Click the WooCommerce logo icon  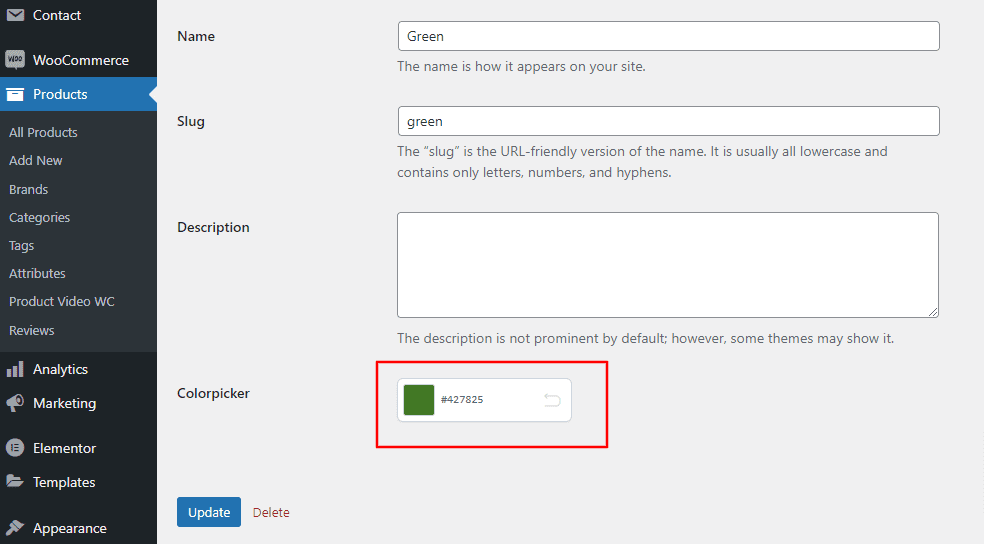pyautogui.click(x=15, y=60)
